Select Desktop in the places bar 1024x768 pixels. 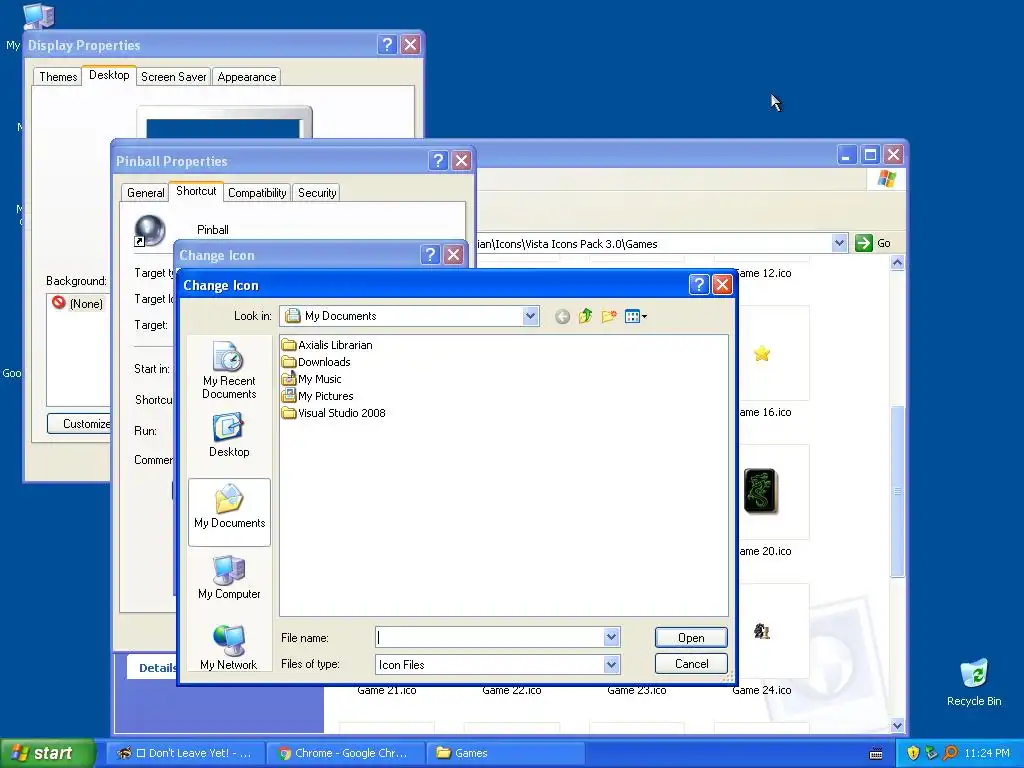[229, 435]
